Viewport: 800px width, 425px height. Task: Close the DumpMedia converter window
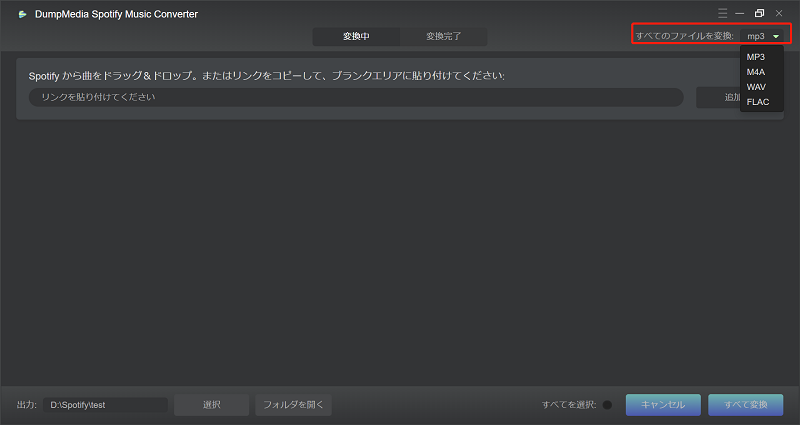pos(779,13)
